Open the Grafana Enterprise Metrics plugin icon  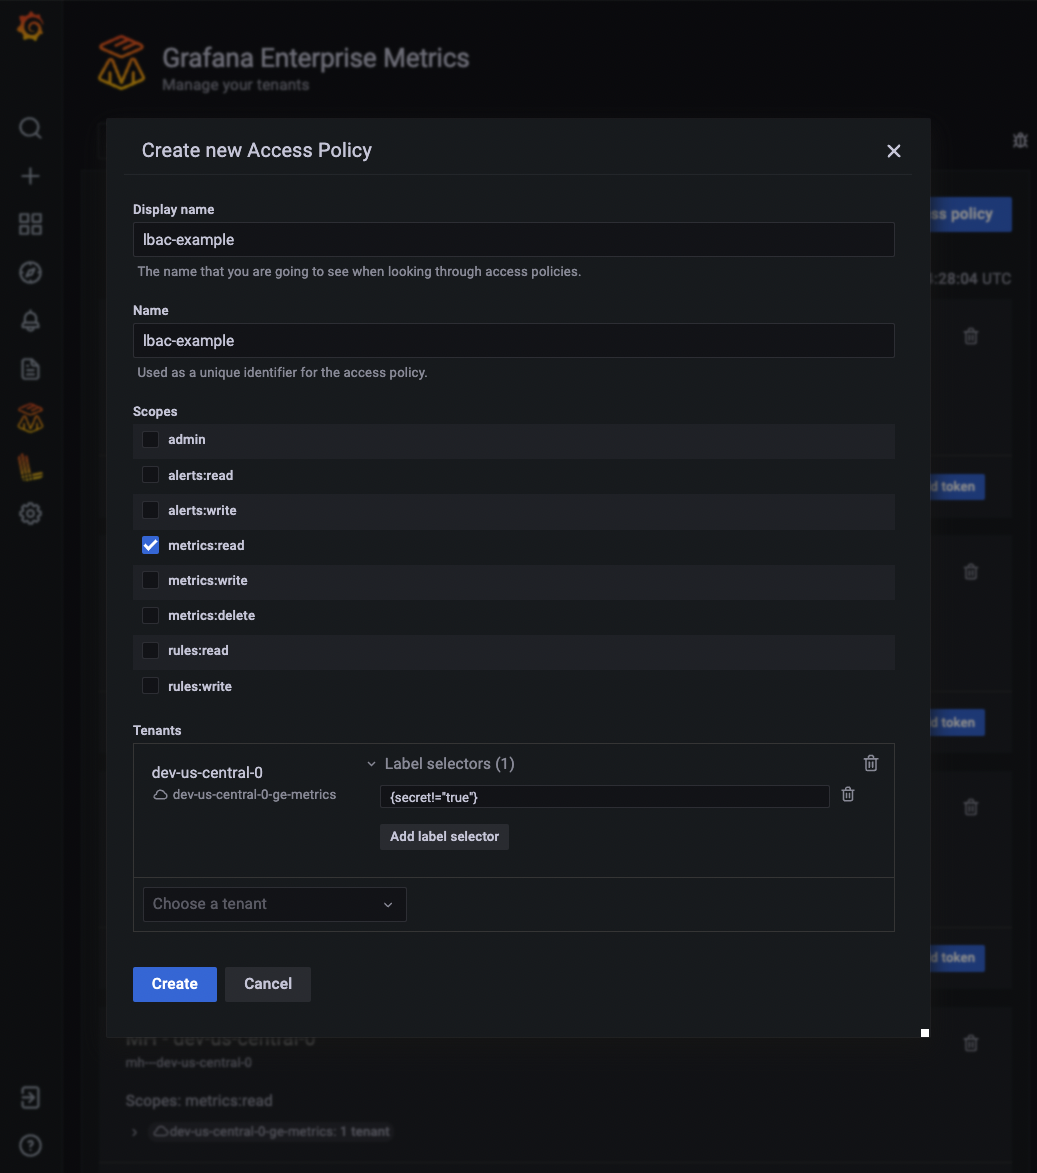[30, 418]
